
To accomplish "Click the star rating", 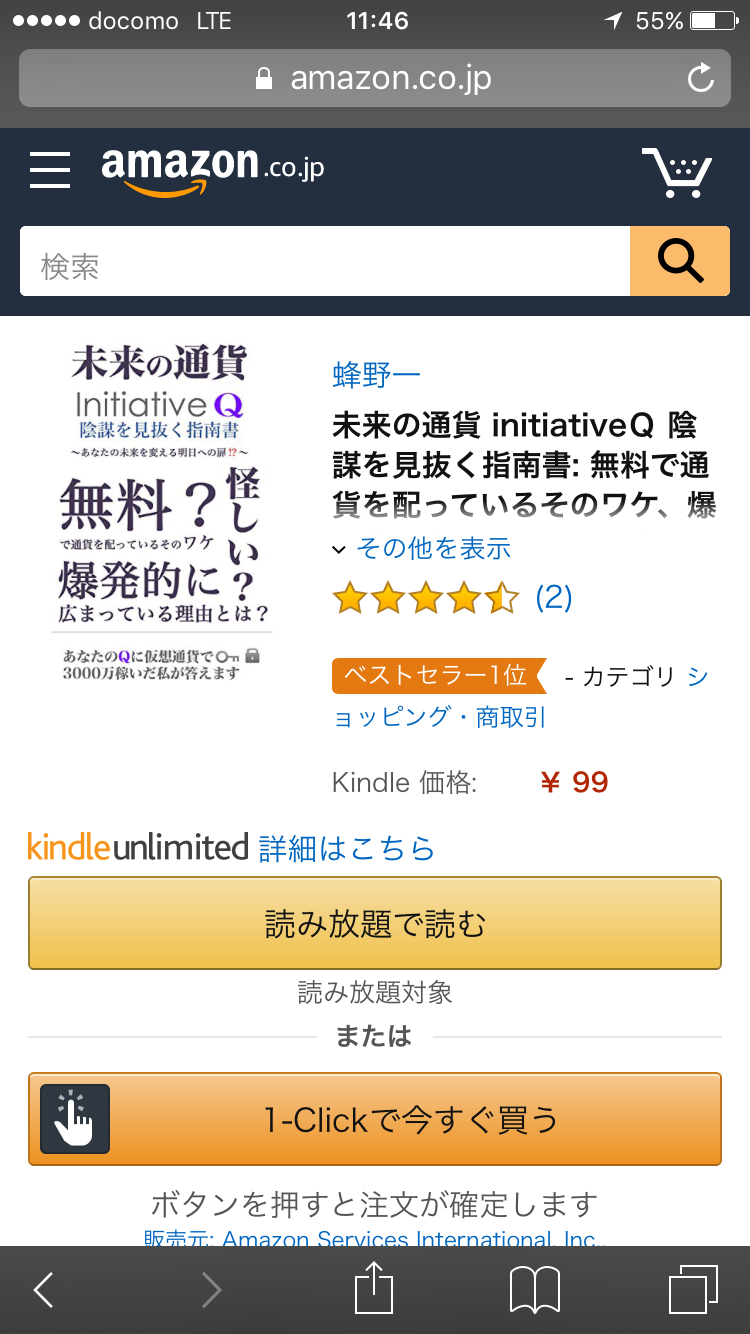I will coord(426,598).
